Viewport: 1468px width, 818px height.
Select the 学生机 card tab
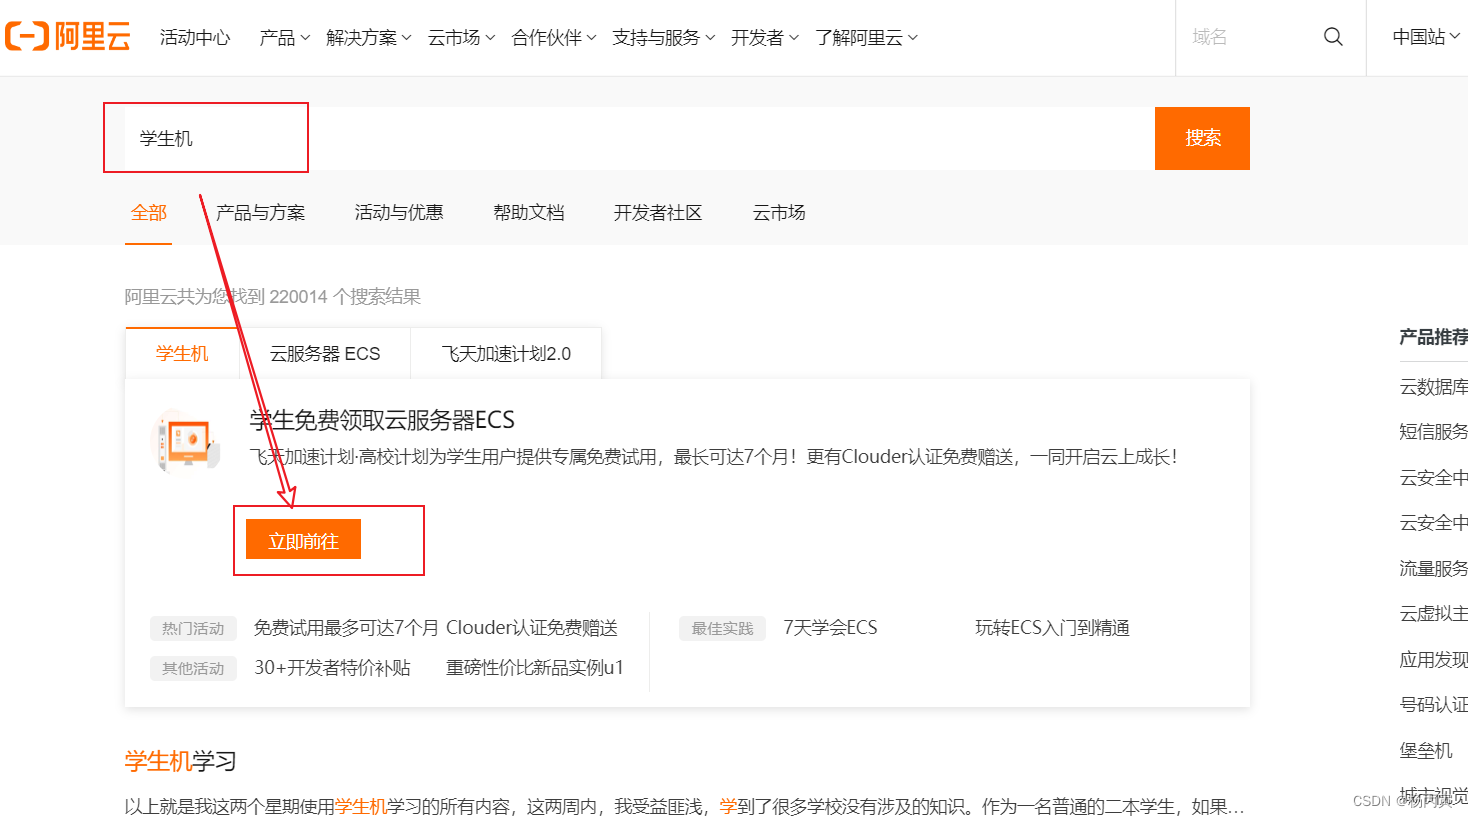[182, 353]
